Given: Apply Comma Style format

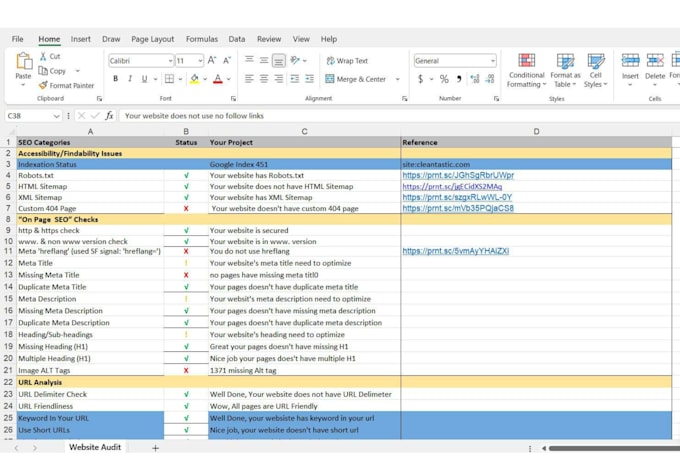Looking at the screenshot, I should tap(459, 79).
